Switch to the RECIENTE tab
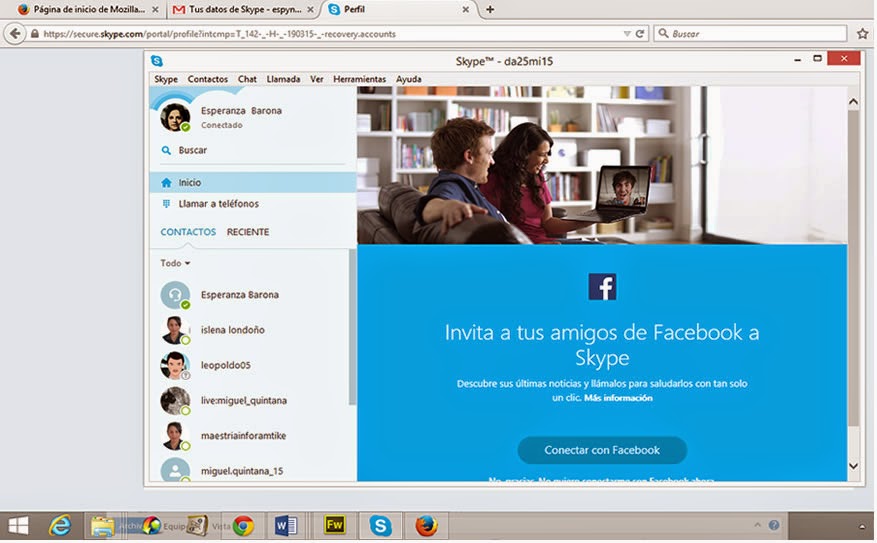This screenshot has width=877, height=543. (248, 232)
